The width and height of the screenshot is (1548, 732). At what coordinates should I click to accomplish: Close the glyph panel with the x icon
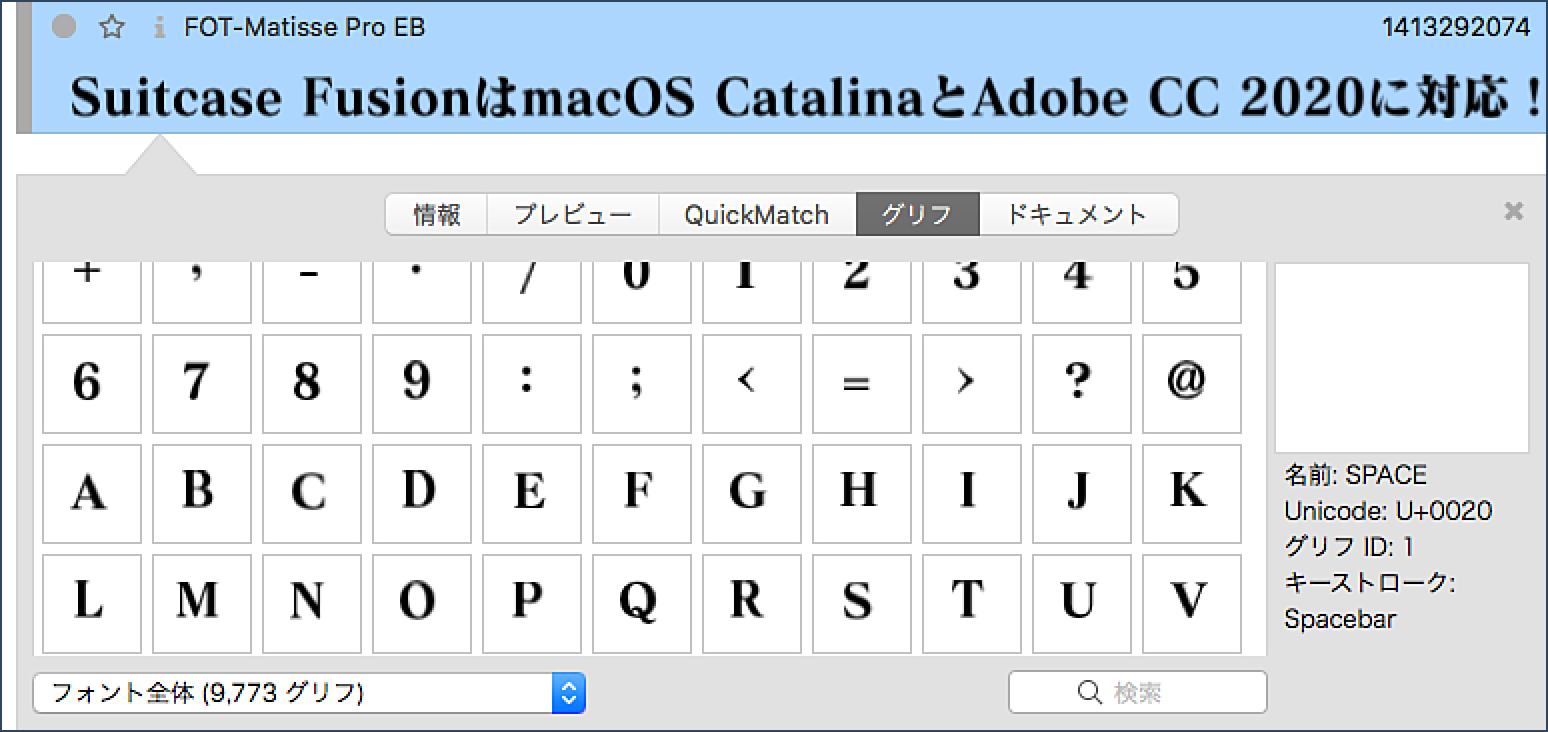point(1514,210)
